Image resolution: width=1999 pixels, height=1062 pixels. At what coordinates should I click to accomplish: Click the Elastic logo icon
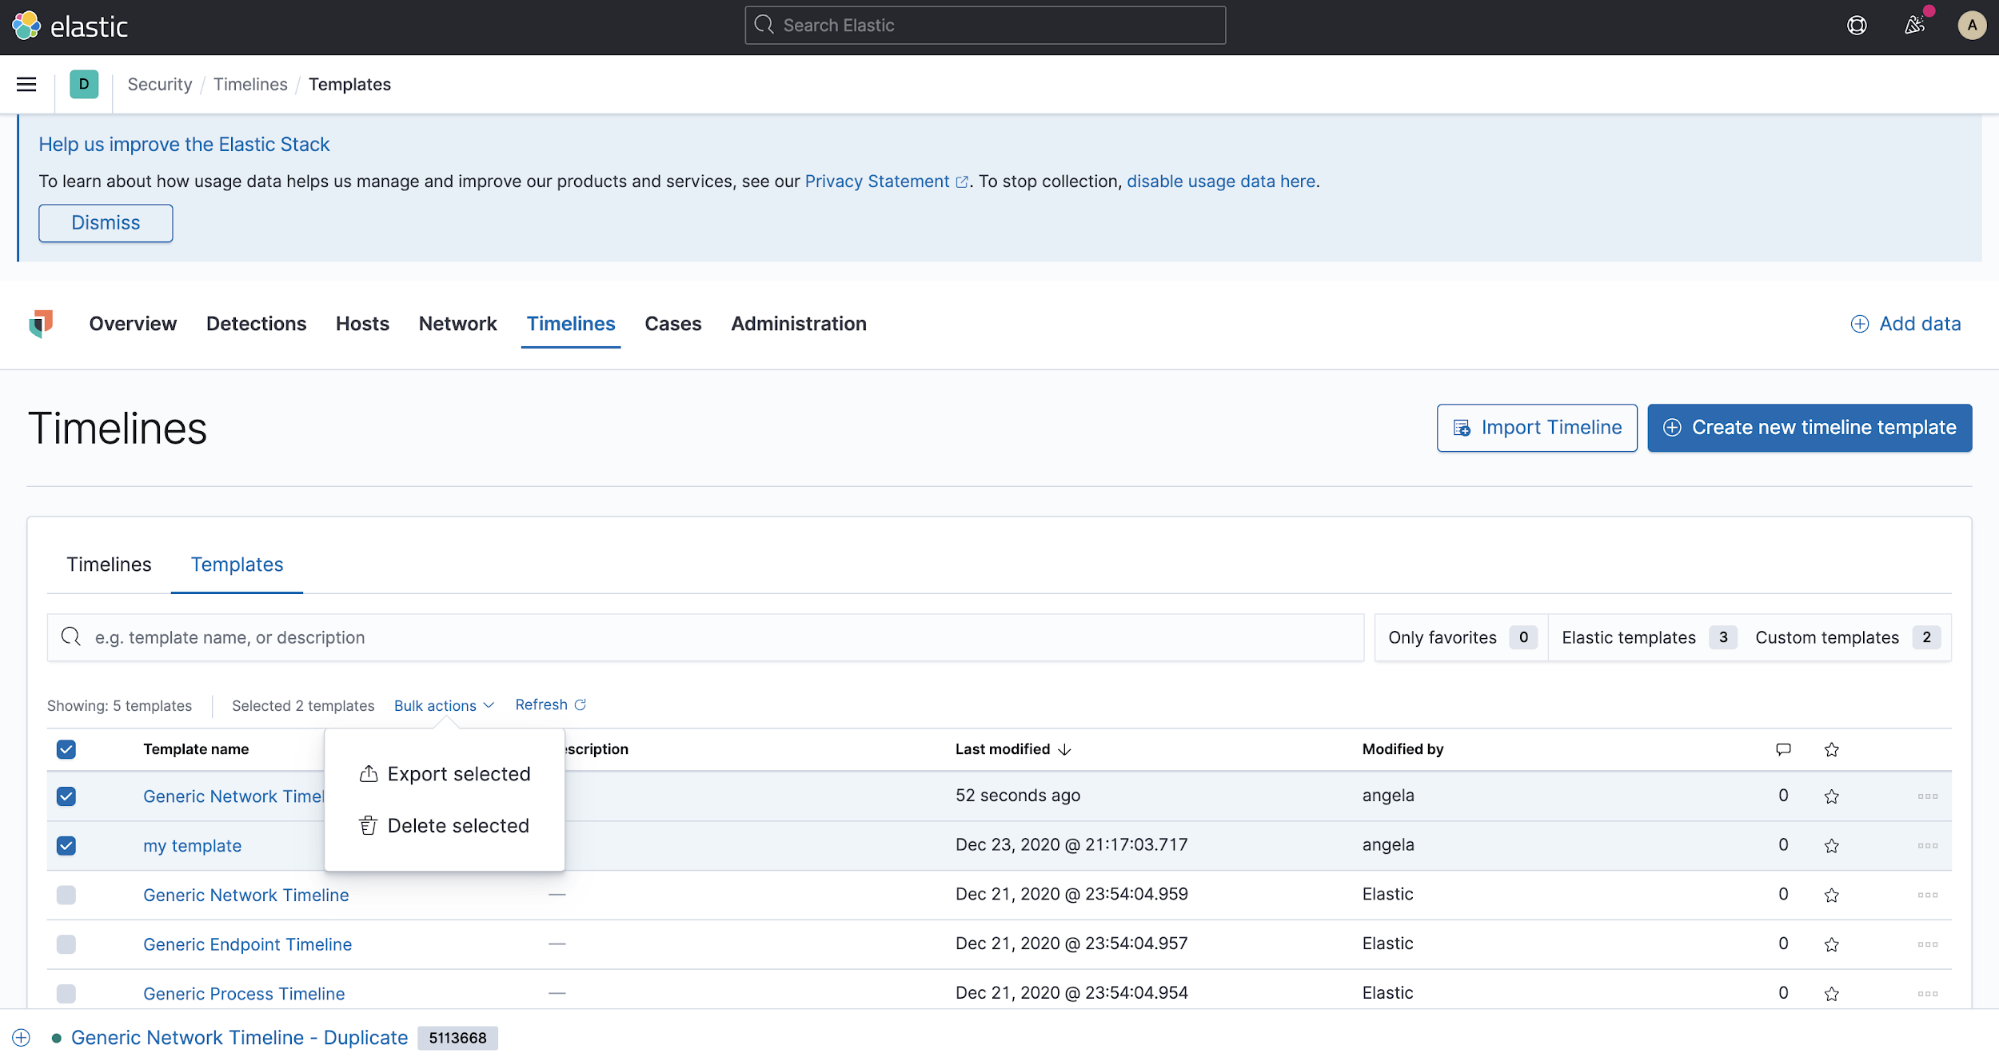click(26, 26)
